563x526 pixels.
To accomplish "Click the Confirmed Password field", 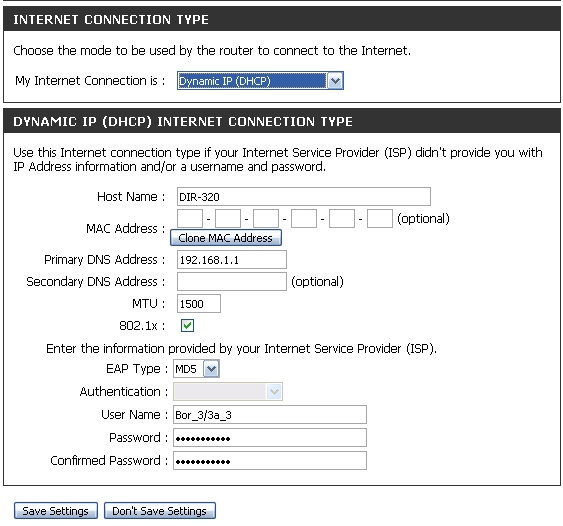I will click(270, 461).
